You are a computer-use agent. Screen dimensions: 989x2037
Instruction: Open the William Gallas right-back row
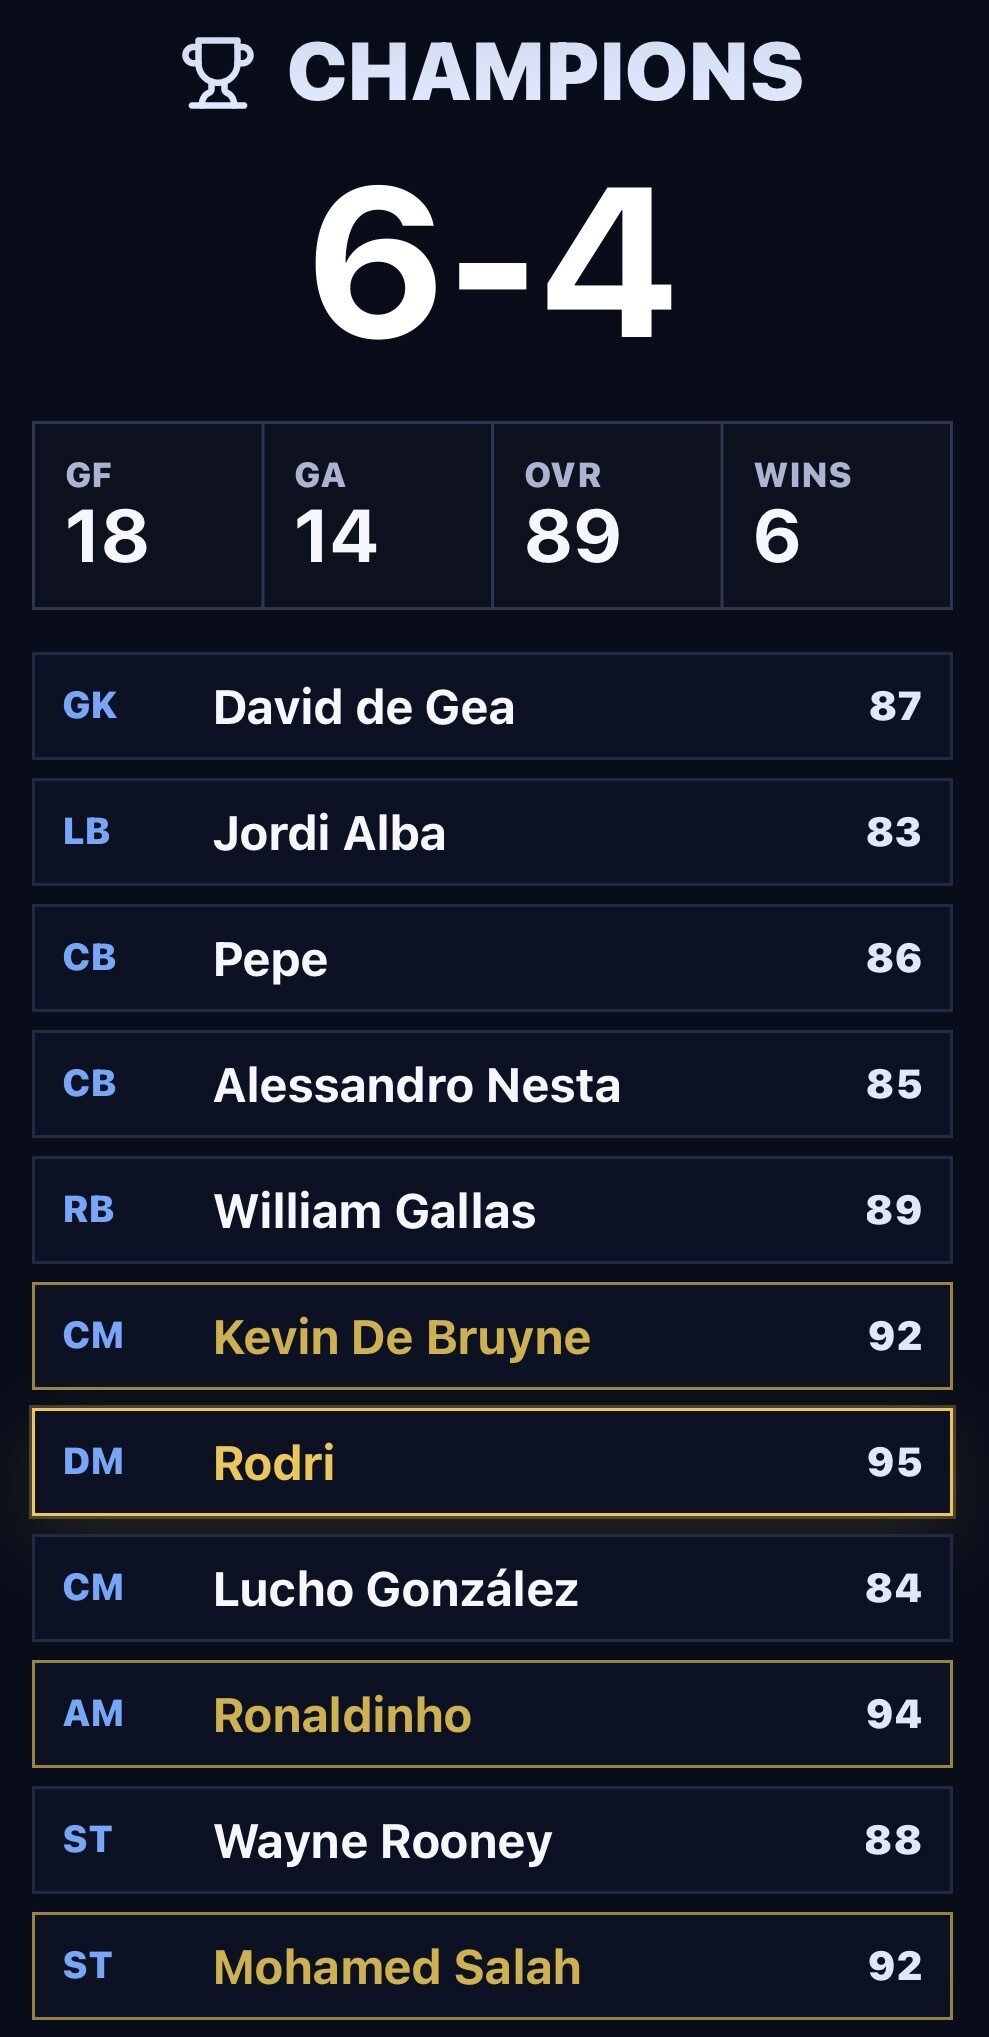point(492,1210)
